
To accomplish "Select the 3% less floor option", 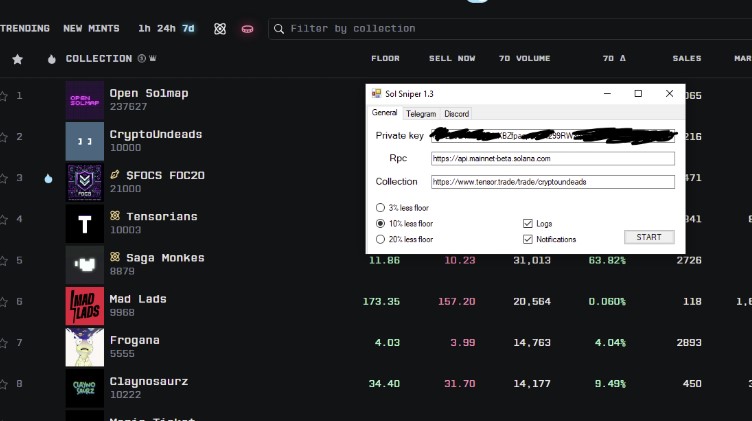I will tap(380, 208).
